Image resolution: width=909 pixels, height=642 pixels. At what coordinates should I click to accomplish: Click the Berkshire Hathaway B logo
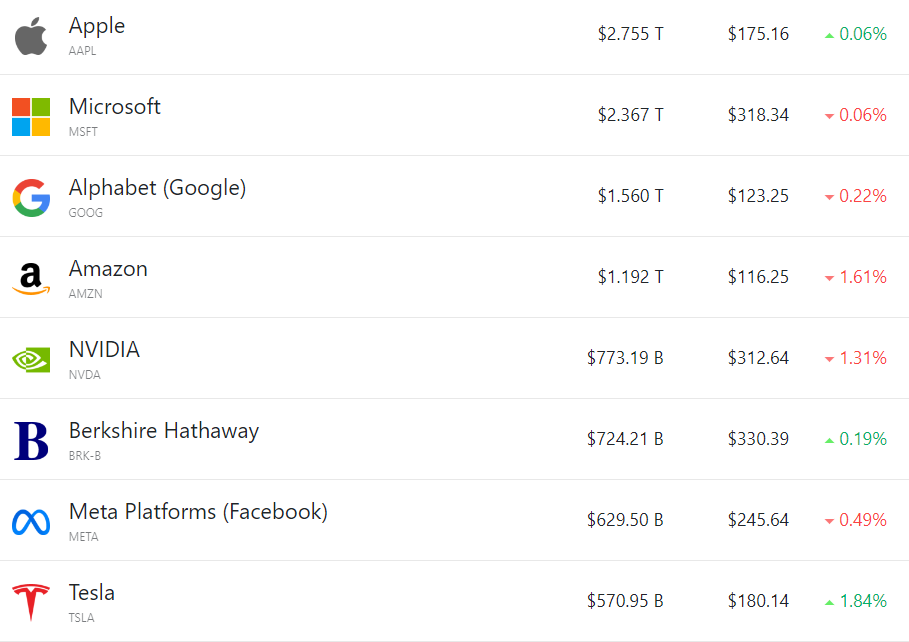click(x=31, y=440)
